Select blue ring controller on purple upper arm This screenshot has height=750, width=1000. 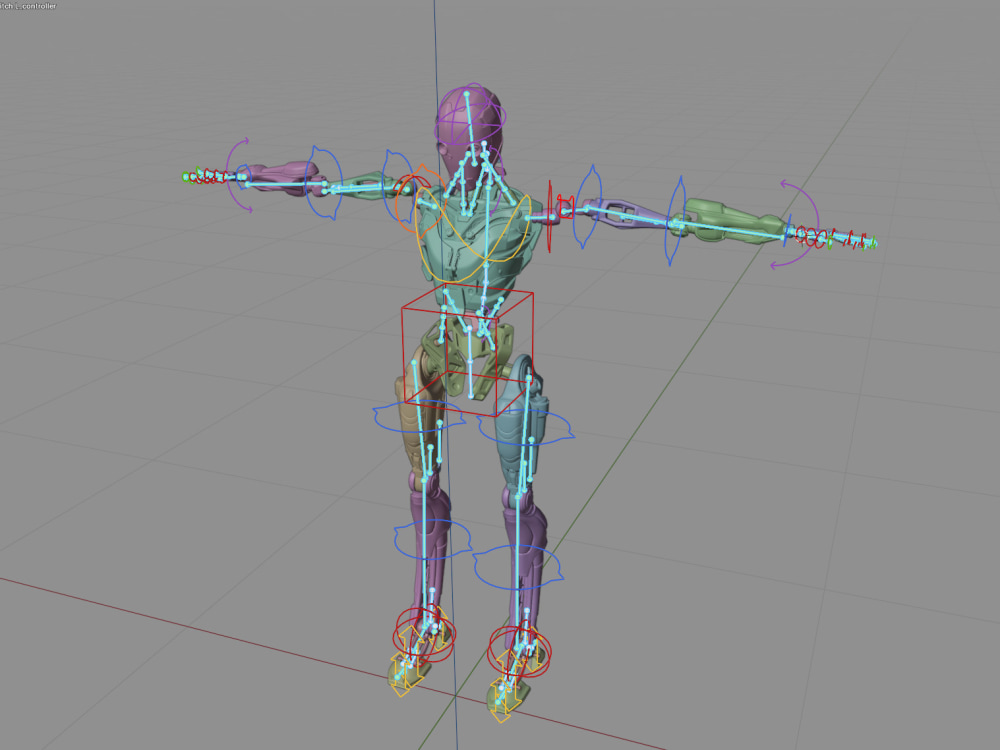click(x=587, y=205)
